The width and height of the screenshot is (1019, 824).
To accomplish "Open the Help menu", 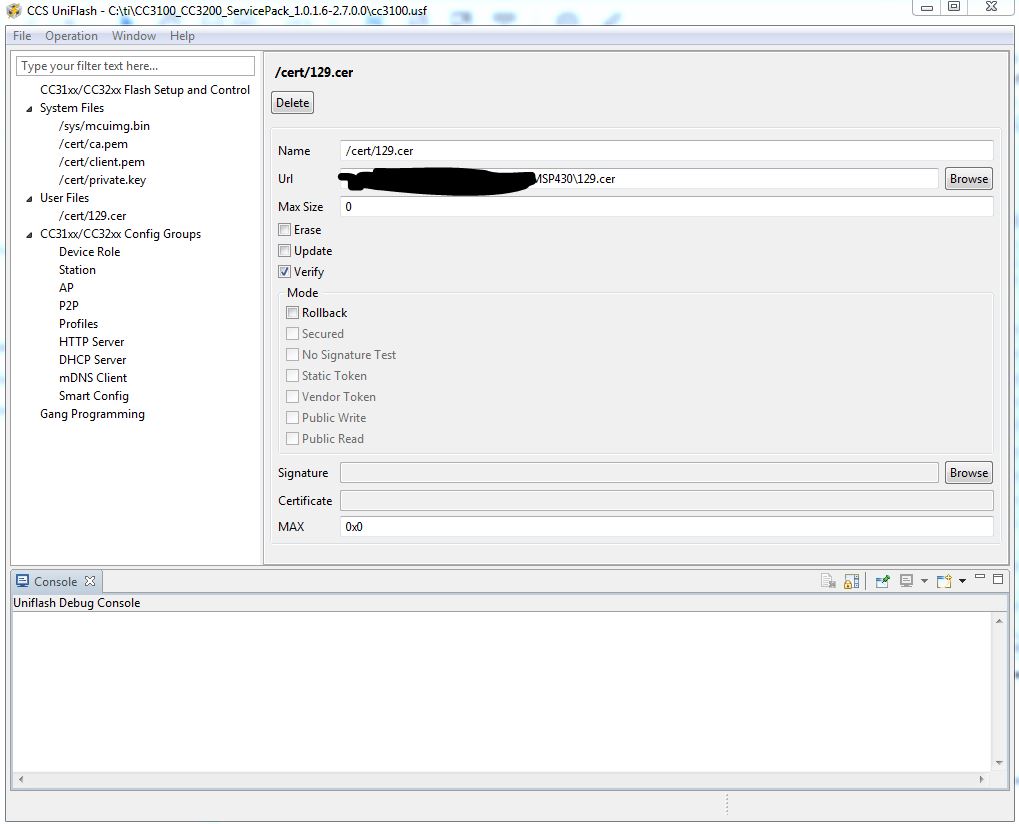I will [x=182, y=36].
